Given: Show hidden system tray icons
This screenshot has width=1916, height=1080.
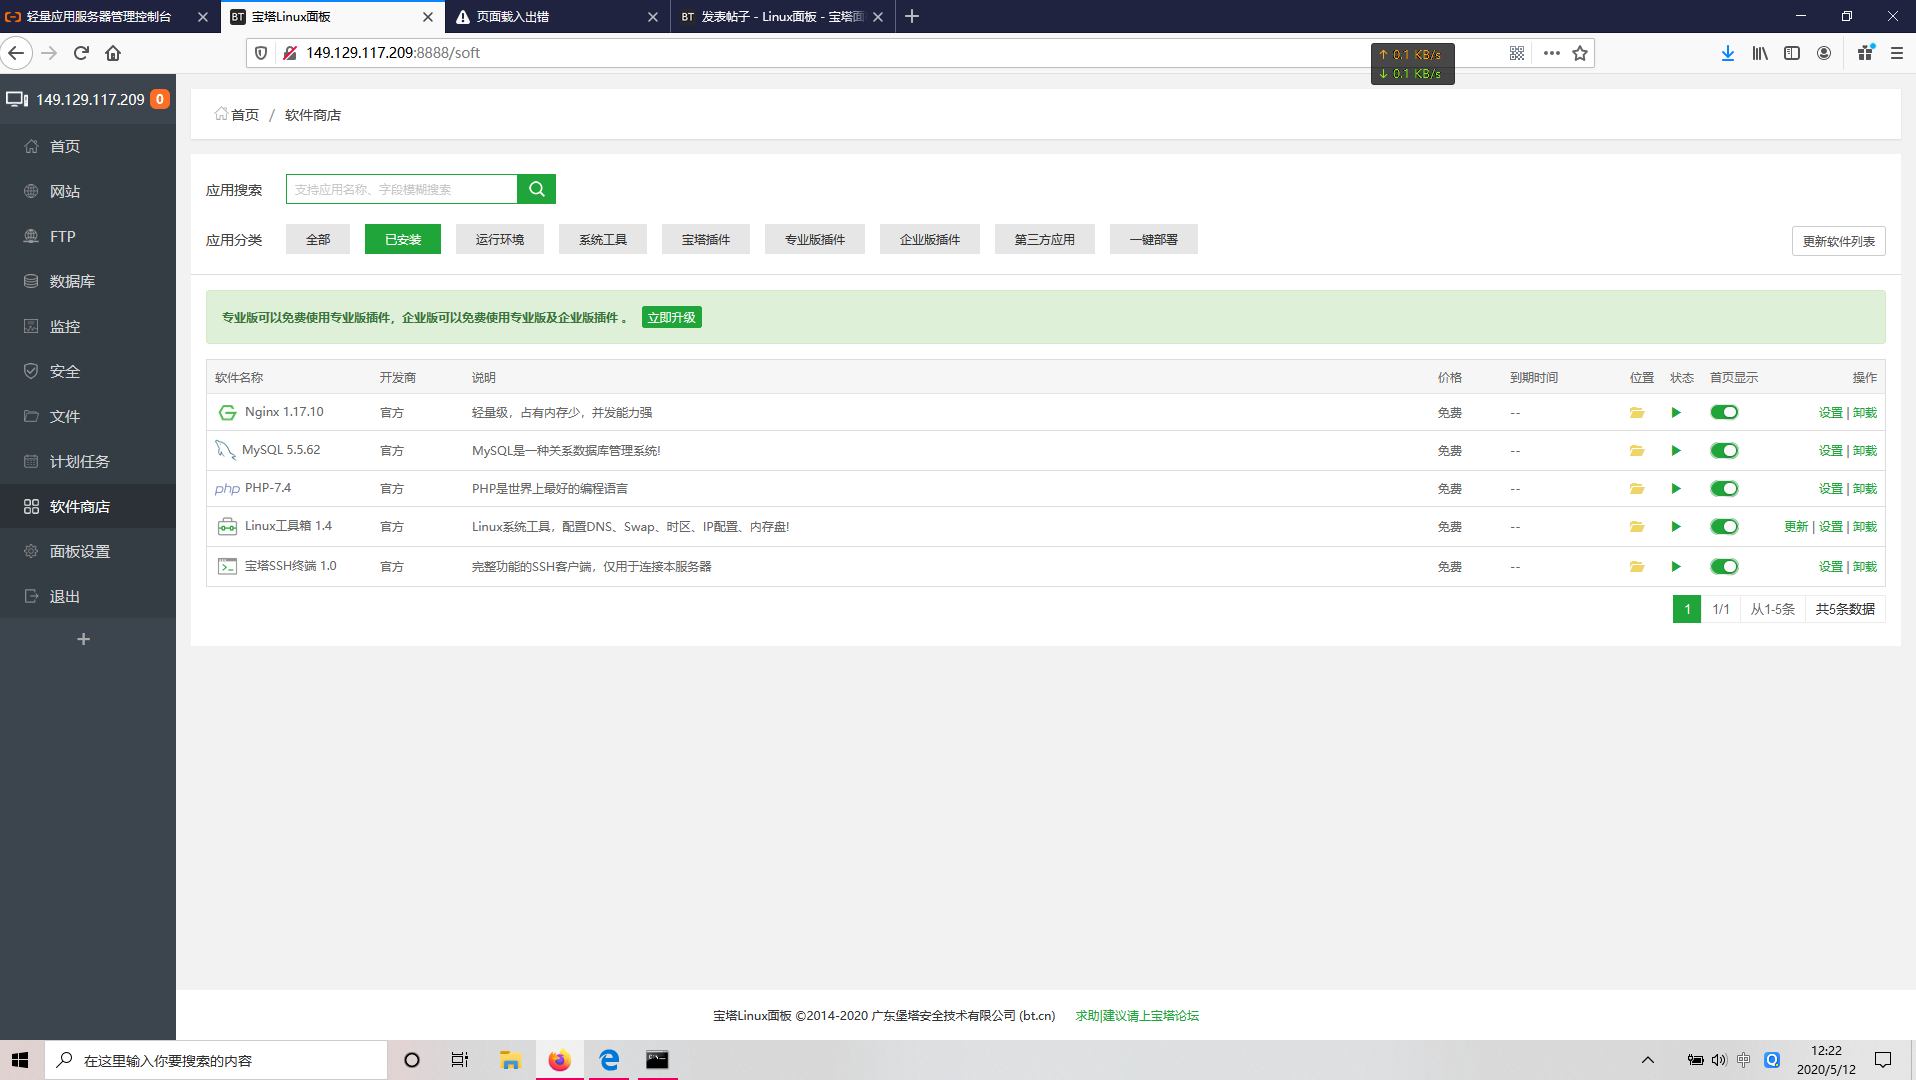Looking at the screenshot, I should click(x=1648, y=1060).
